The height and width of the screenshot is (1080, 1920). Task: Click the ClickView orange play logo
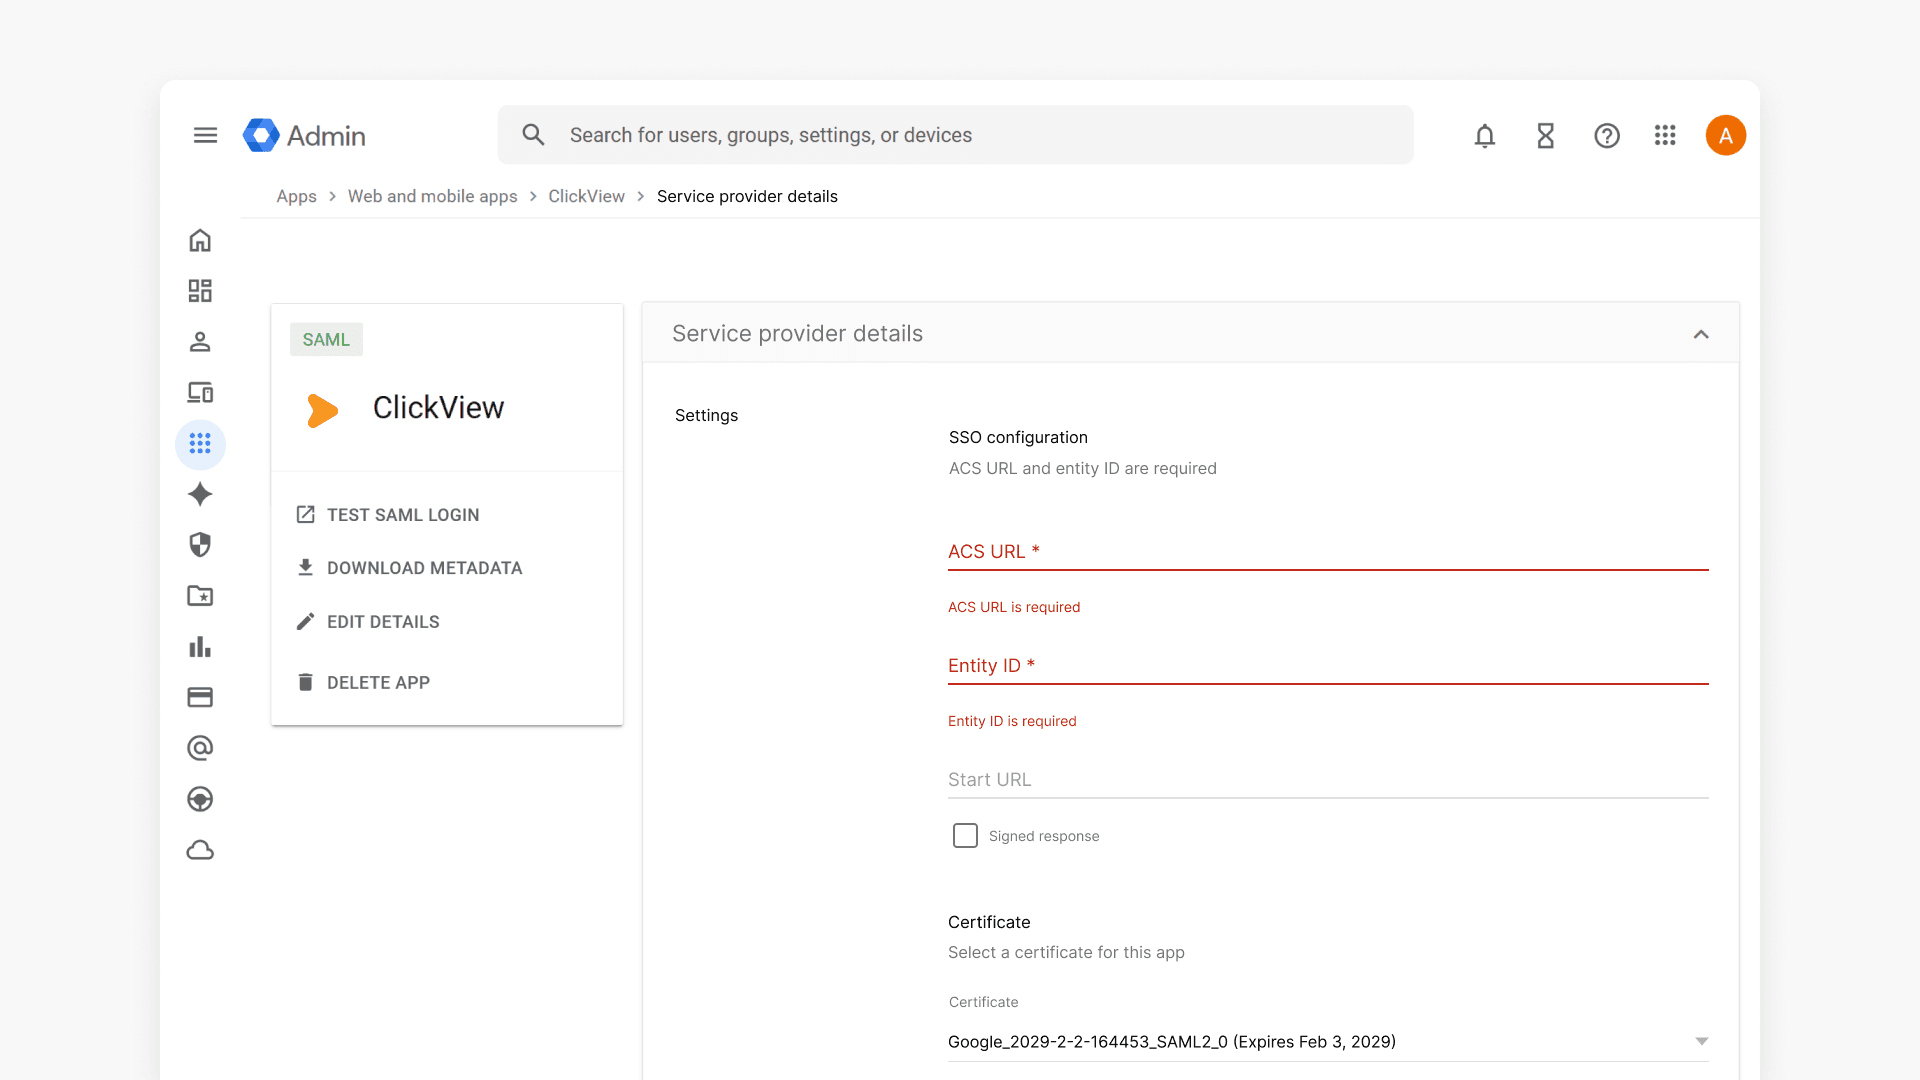[x=322, y=410]
